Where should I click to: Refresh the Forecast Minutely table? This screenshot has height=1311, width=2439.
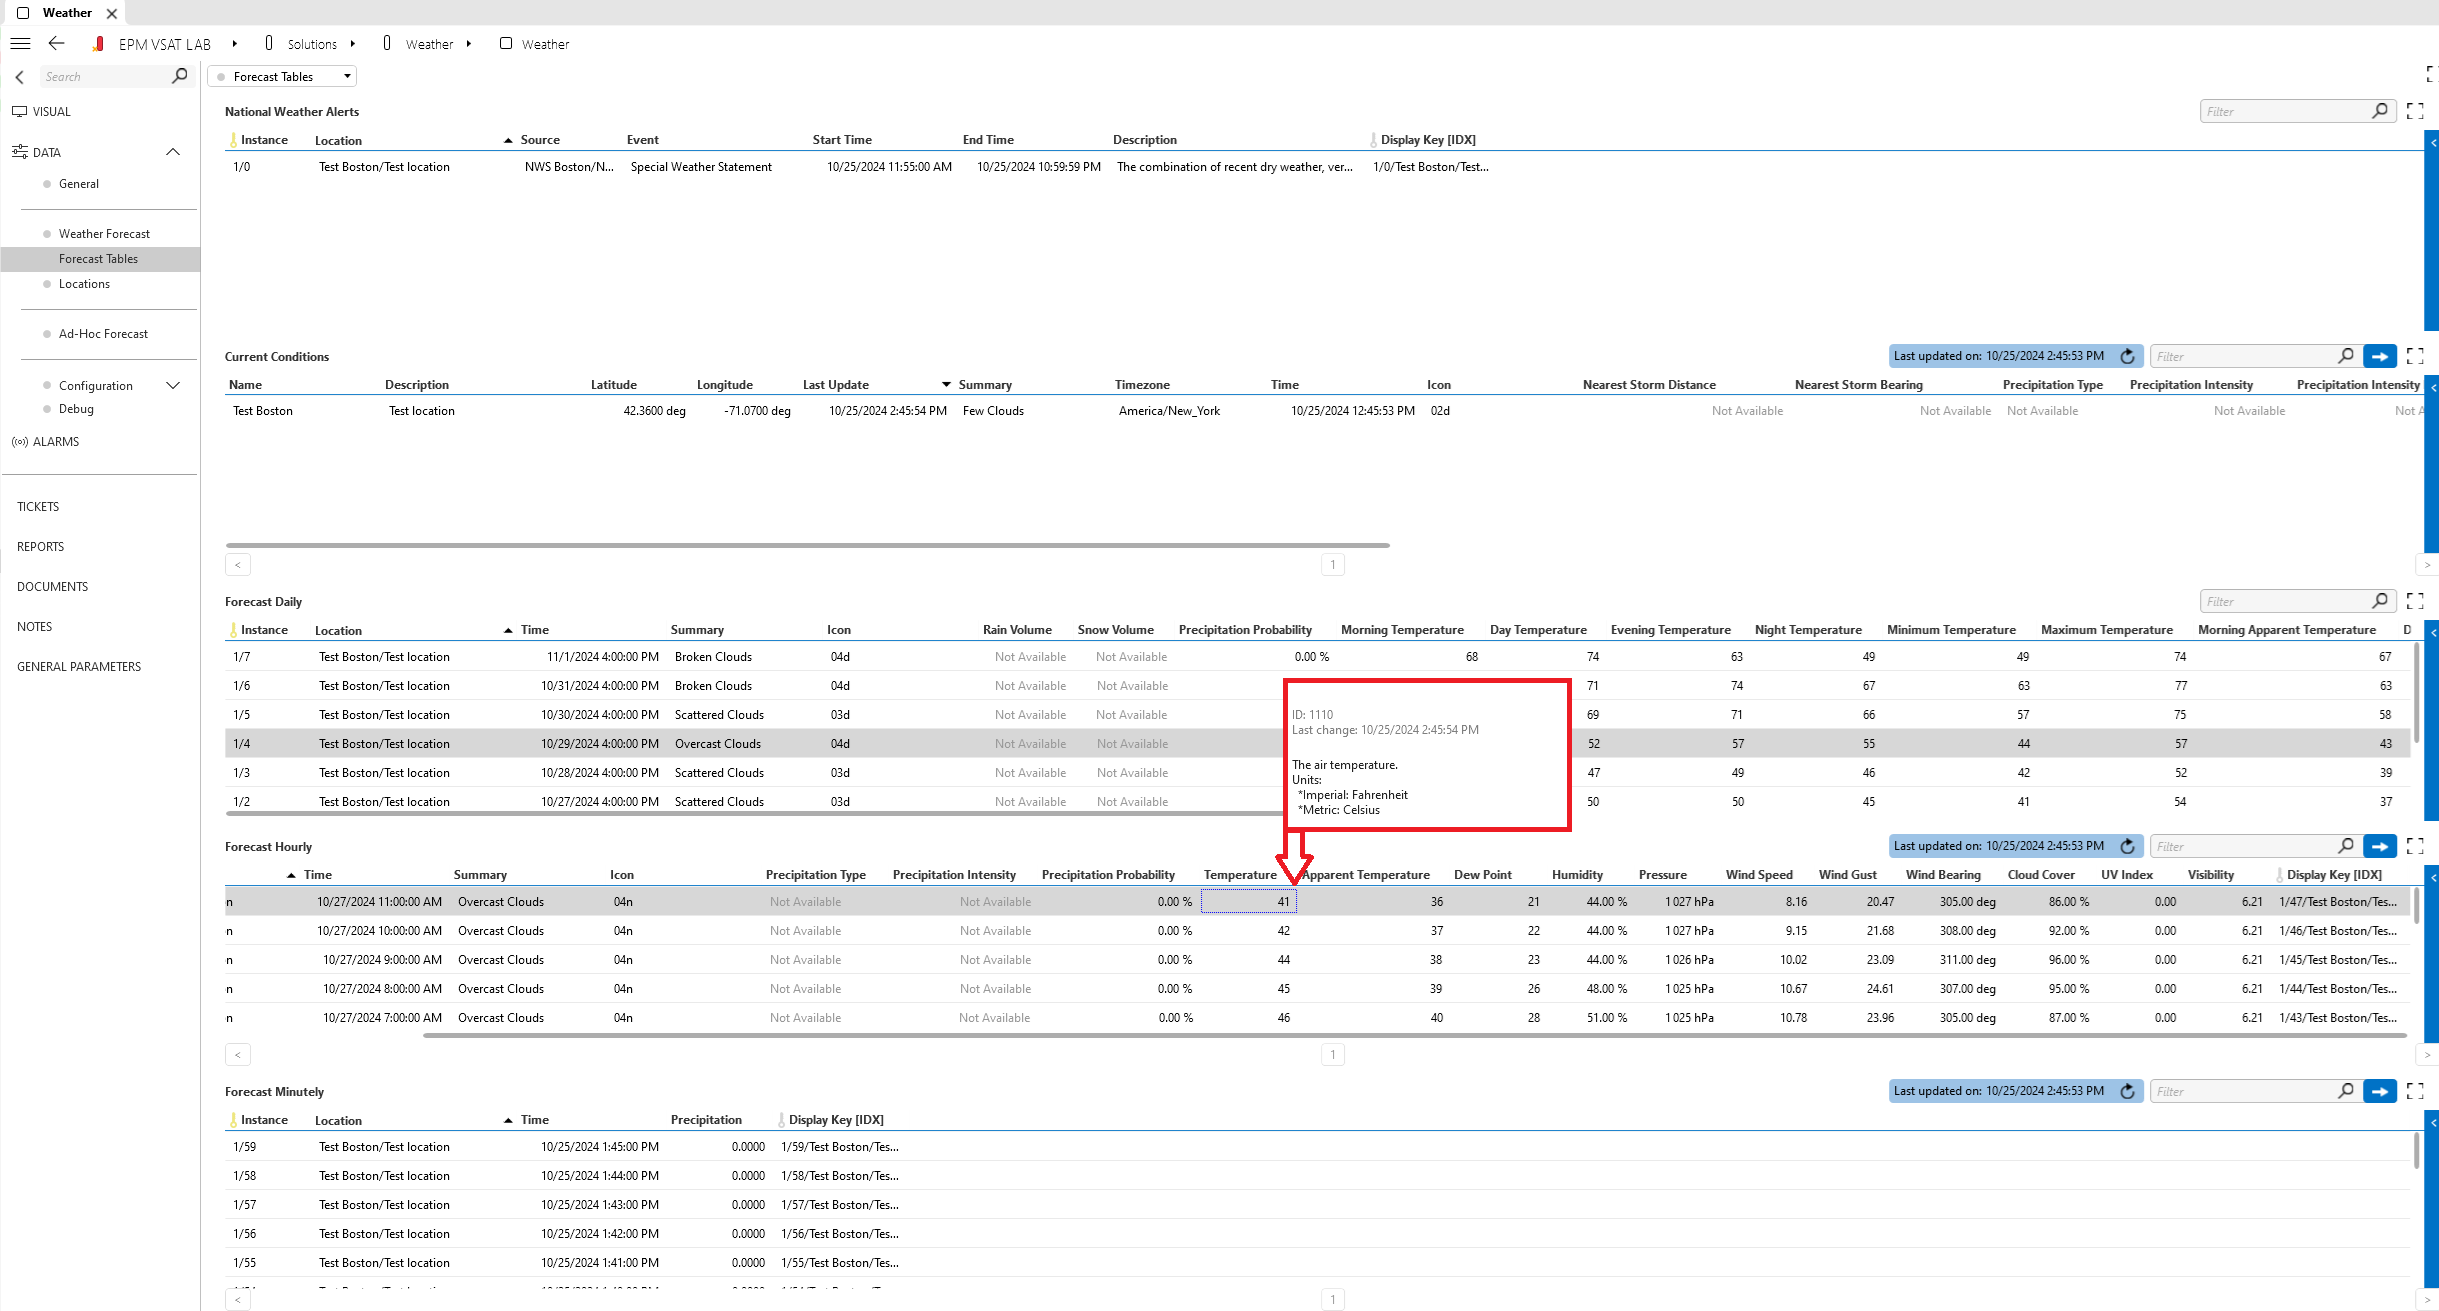(x=2127, y=1091)
